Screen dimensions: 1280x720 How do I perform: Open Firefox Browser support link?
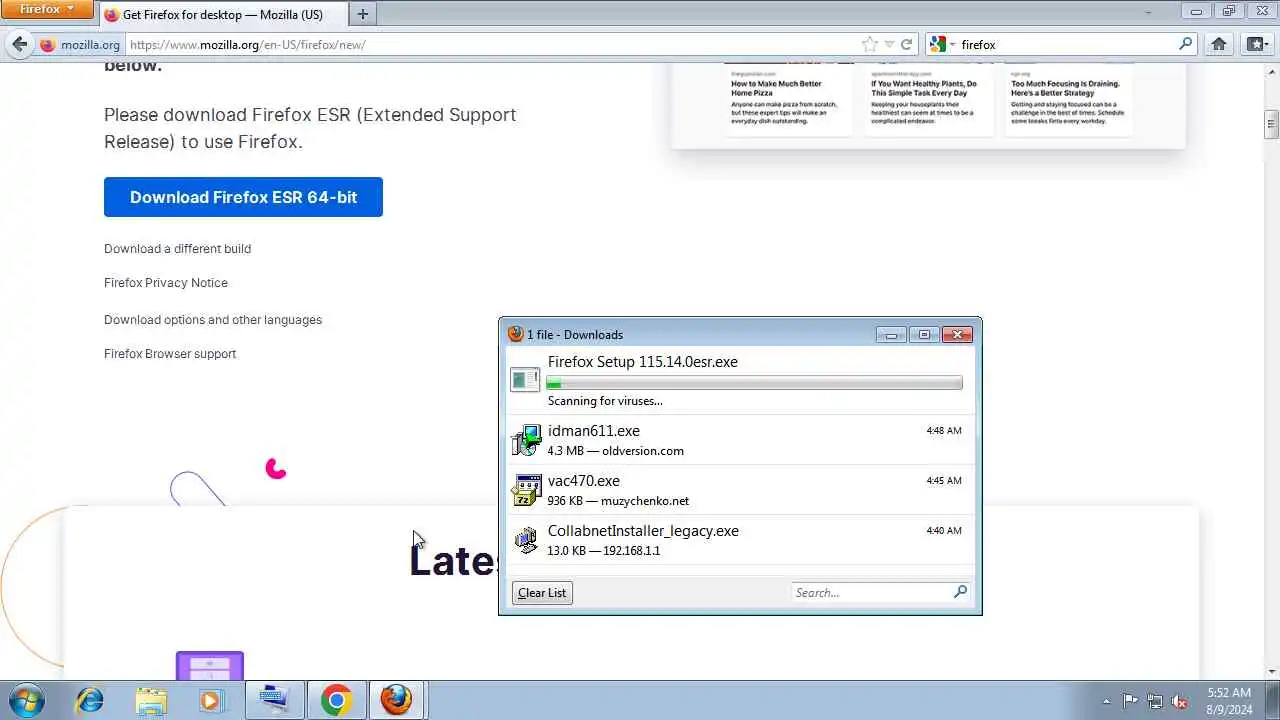tap(170, 353)
